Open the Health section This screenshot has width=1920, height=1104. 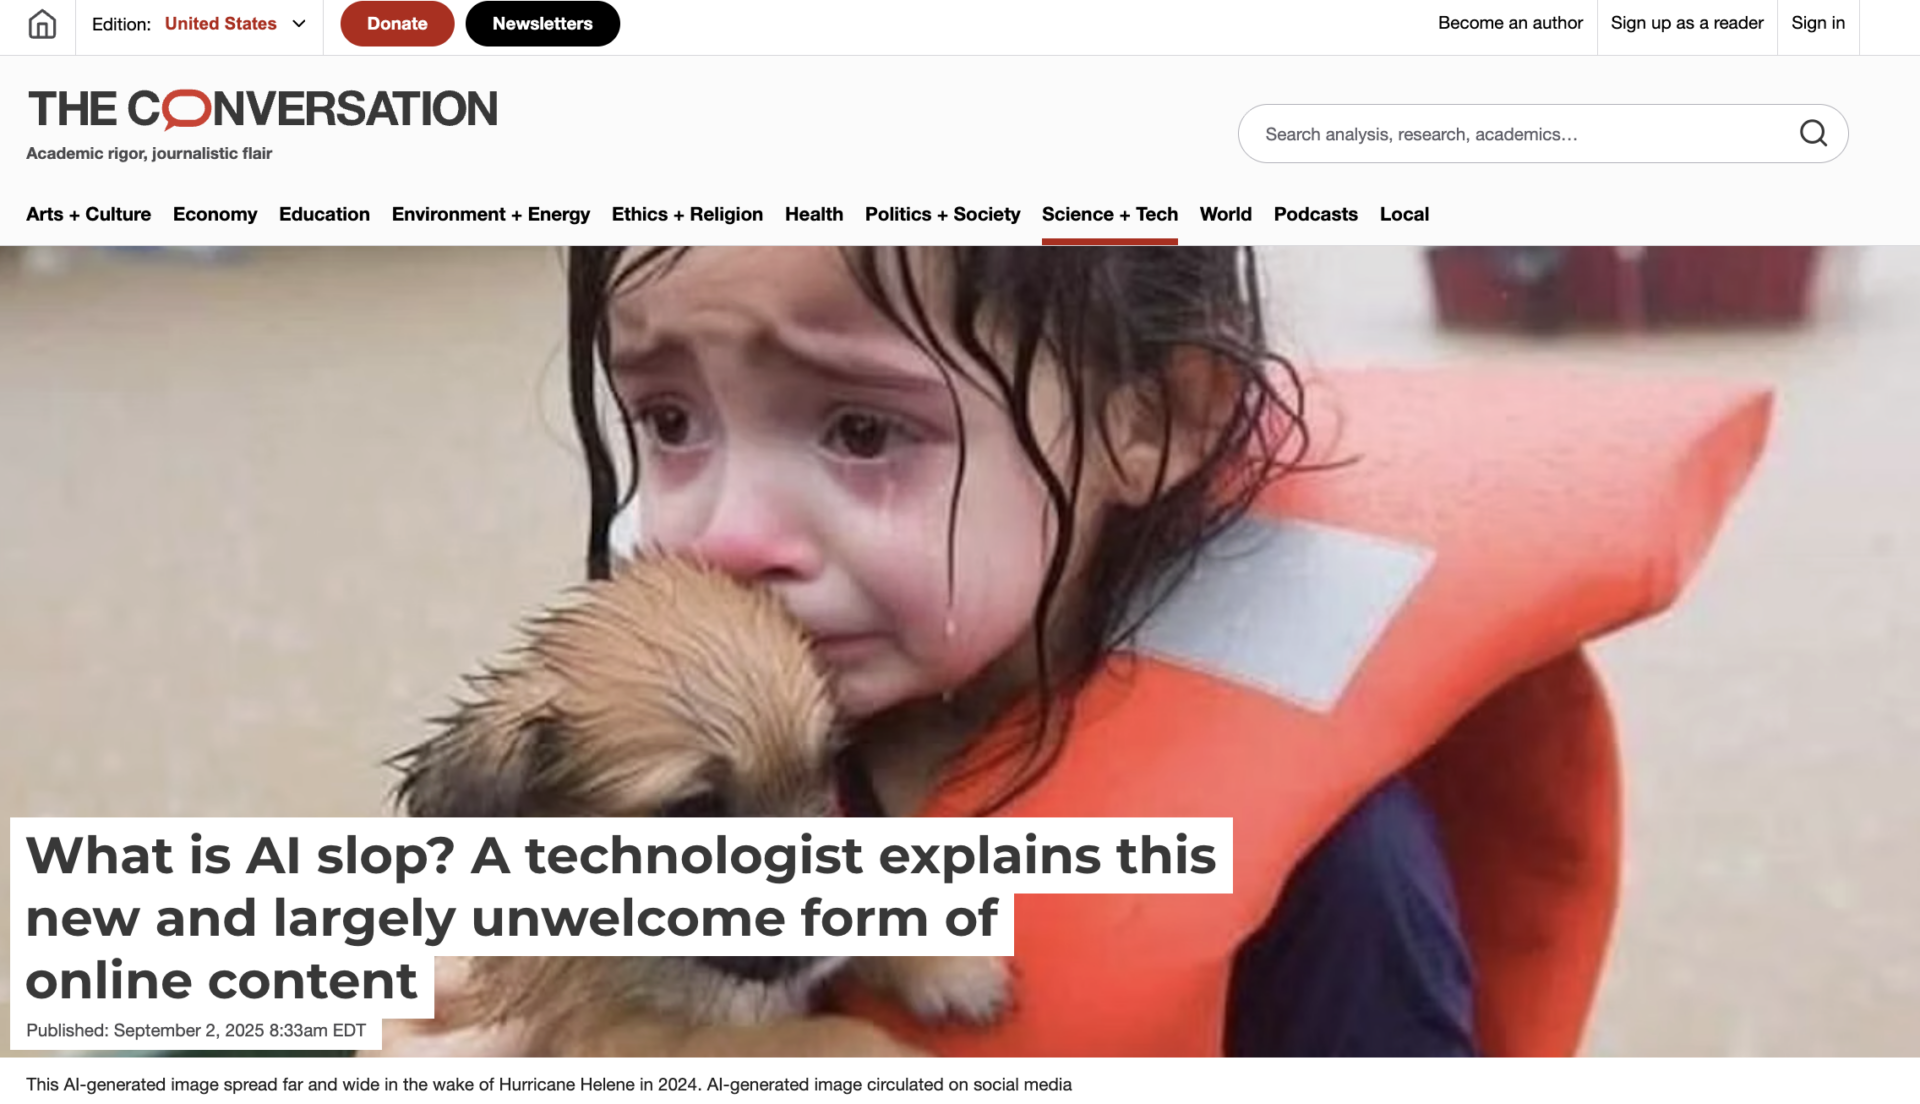click(x=814, y=214)
